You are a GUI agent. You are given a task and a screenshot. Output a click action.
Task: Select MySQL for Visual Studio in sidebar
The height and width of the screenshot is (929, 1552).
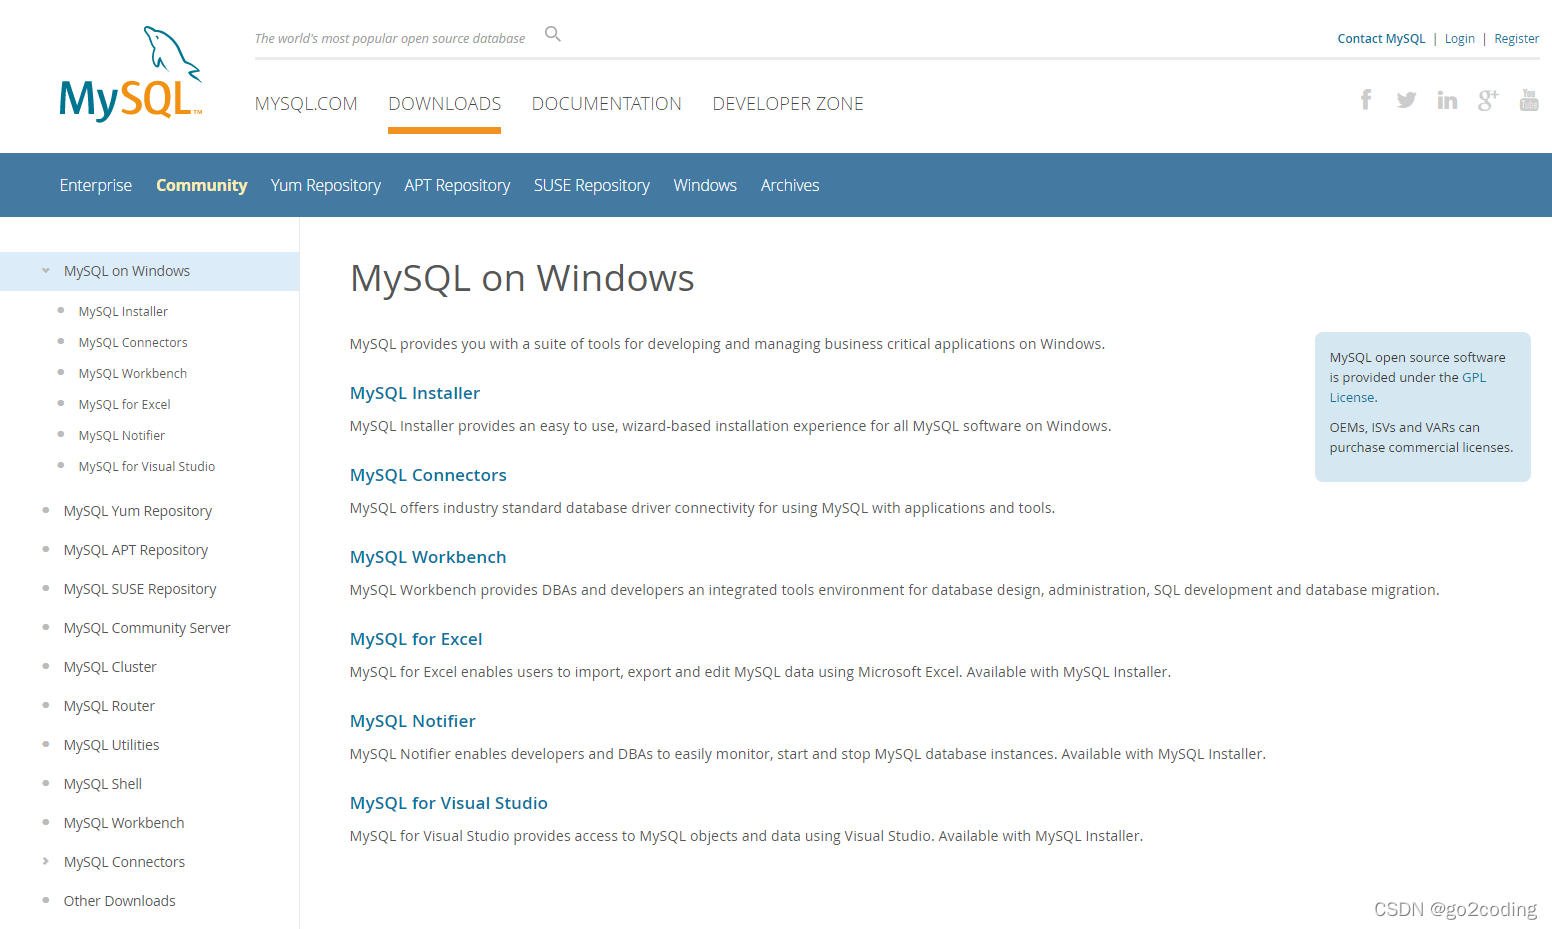[147, 467]
